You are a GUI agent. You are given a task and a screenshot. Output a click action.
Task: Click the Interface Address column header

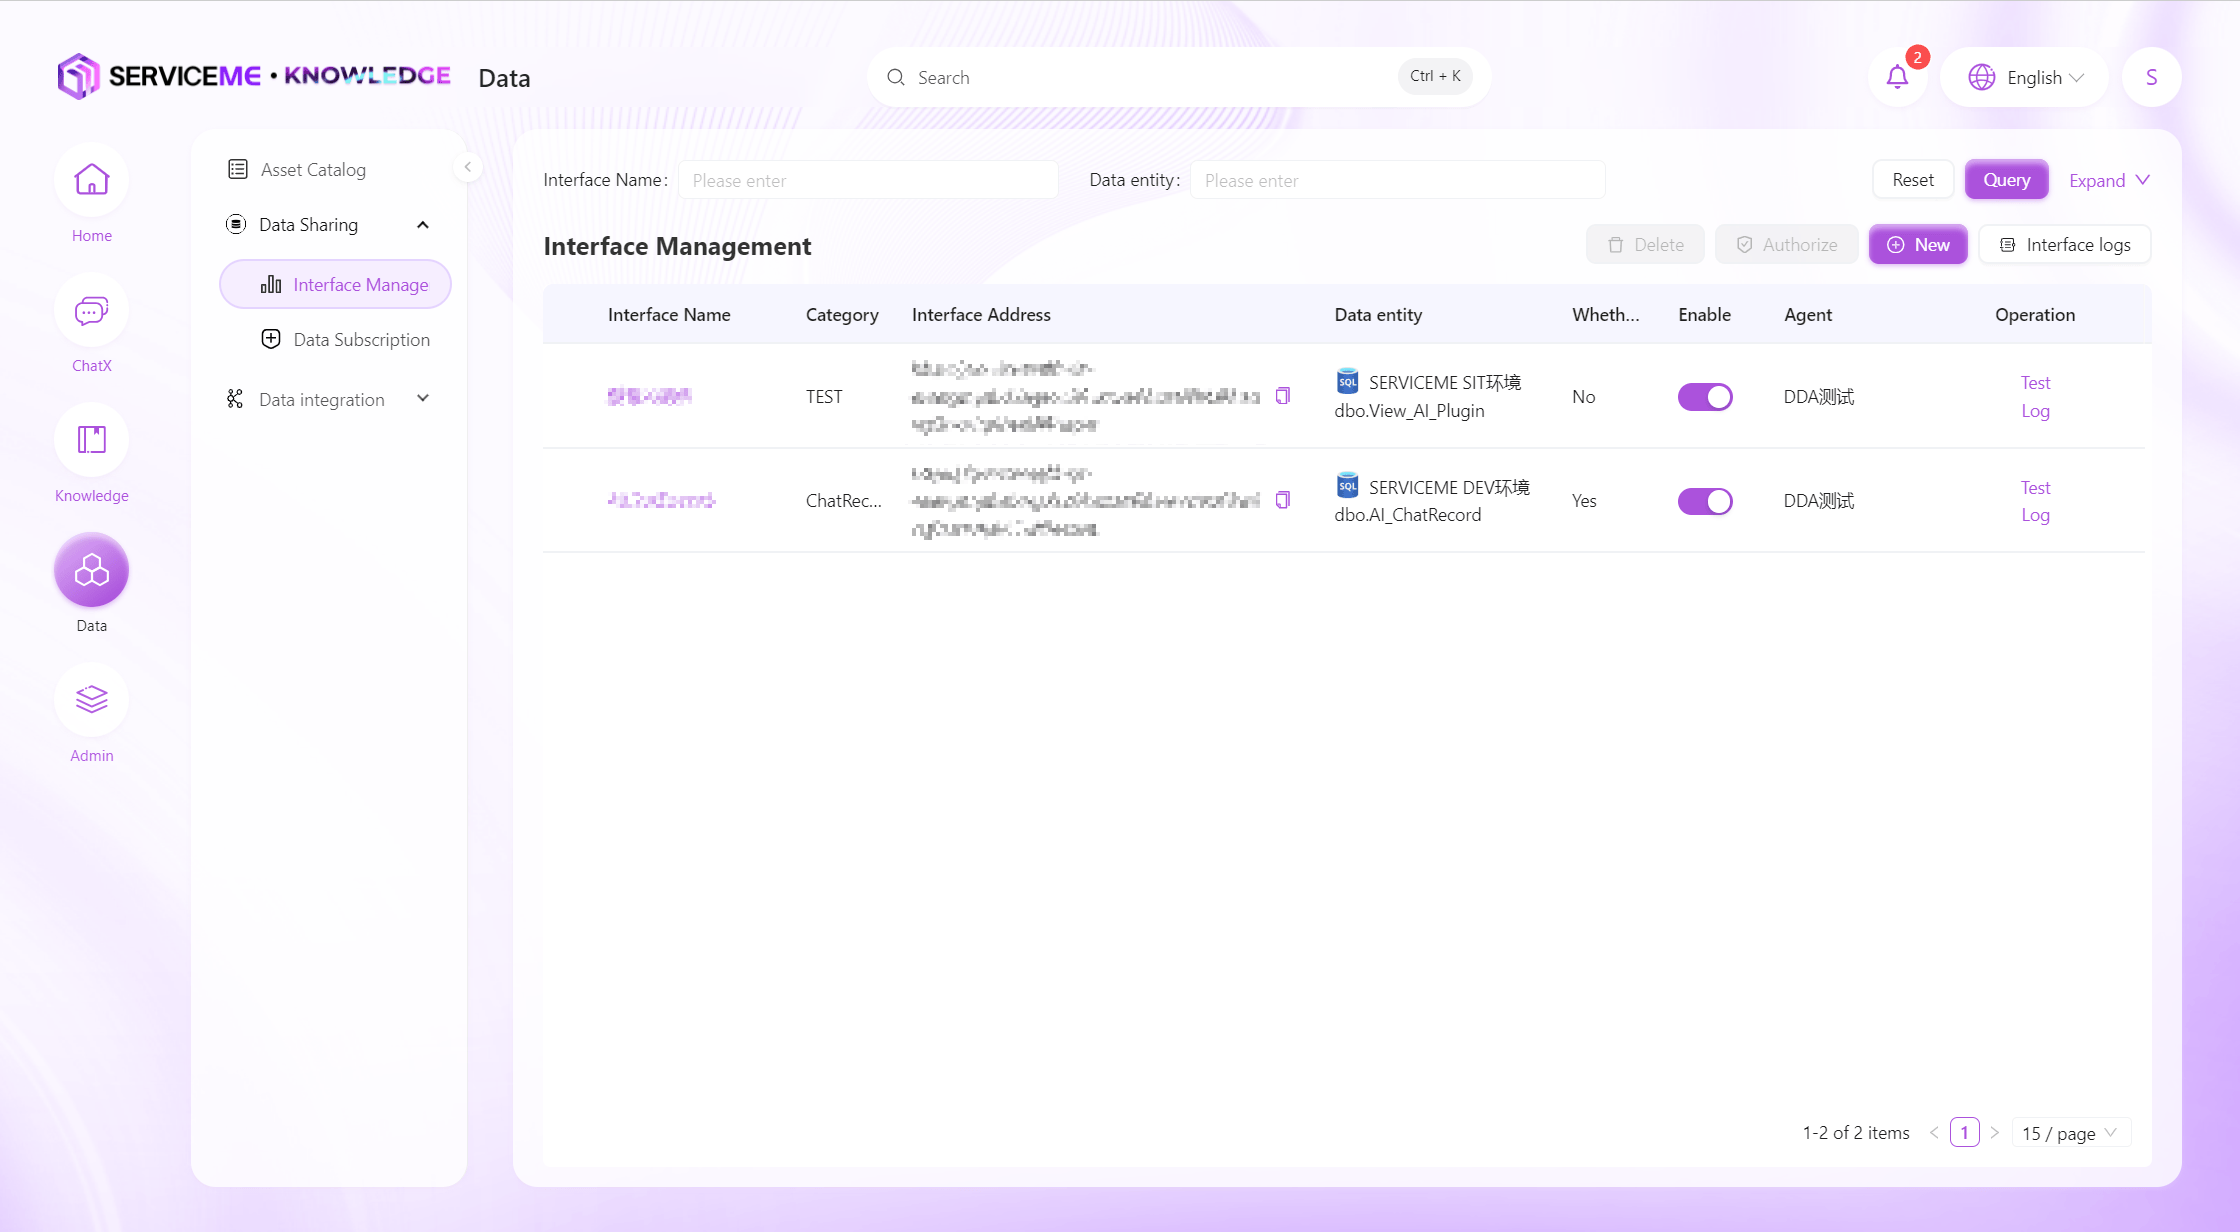tap(981, 315)
